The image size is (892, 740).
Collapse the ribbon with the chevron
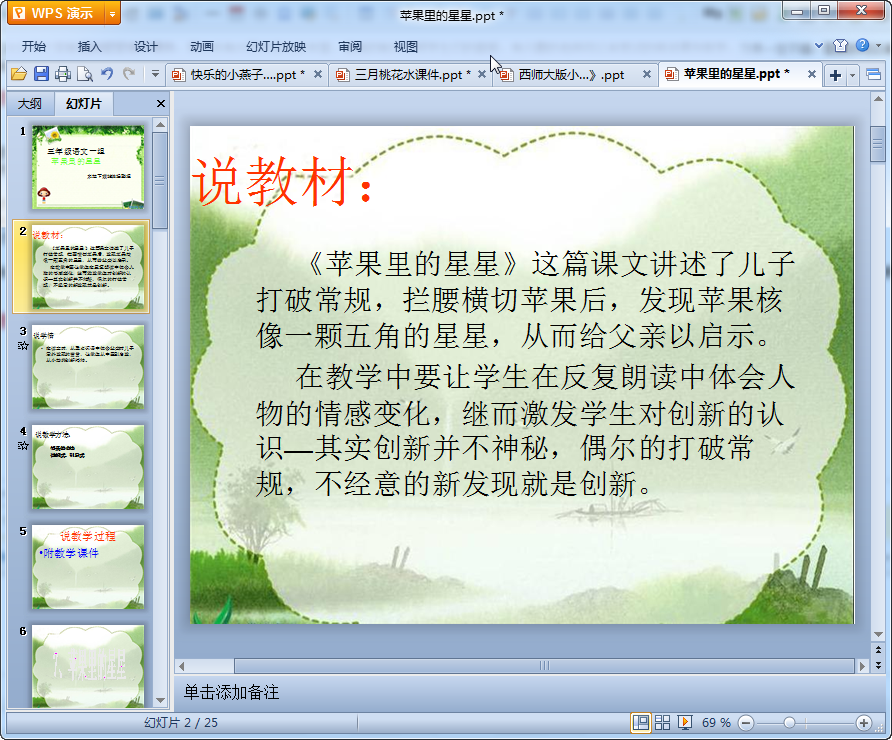pyautogui.click(x=819, y=45)
